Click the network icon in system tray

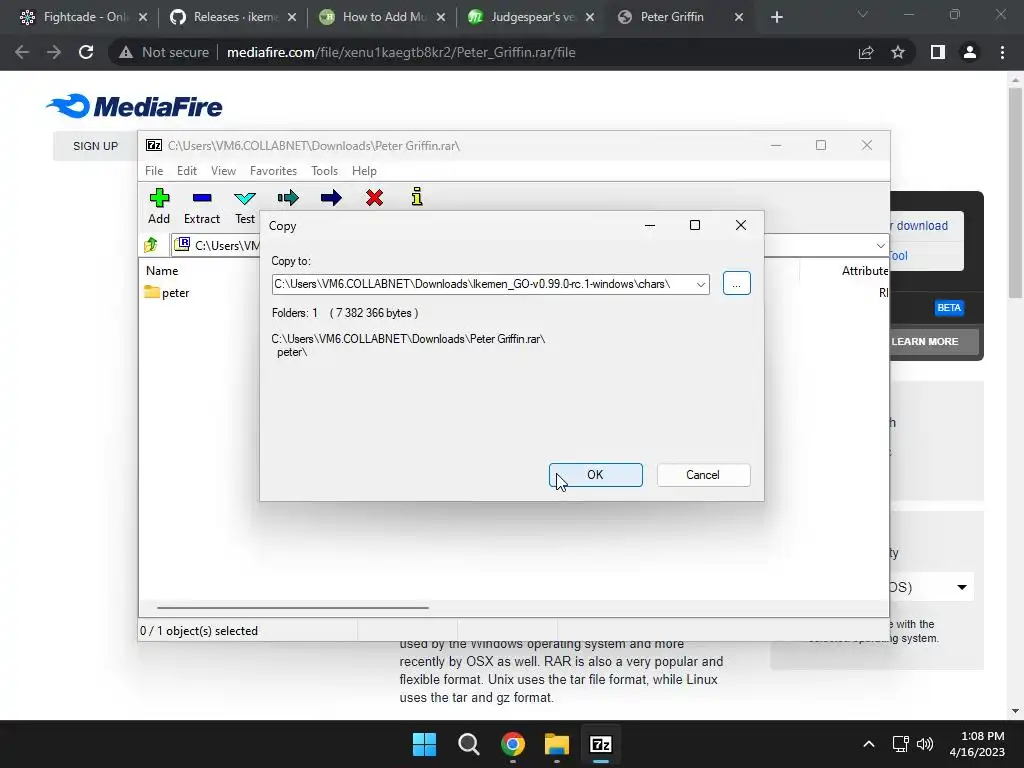point(901,744)
